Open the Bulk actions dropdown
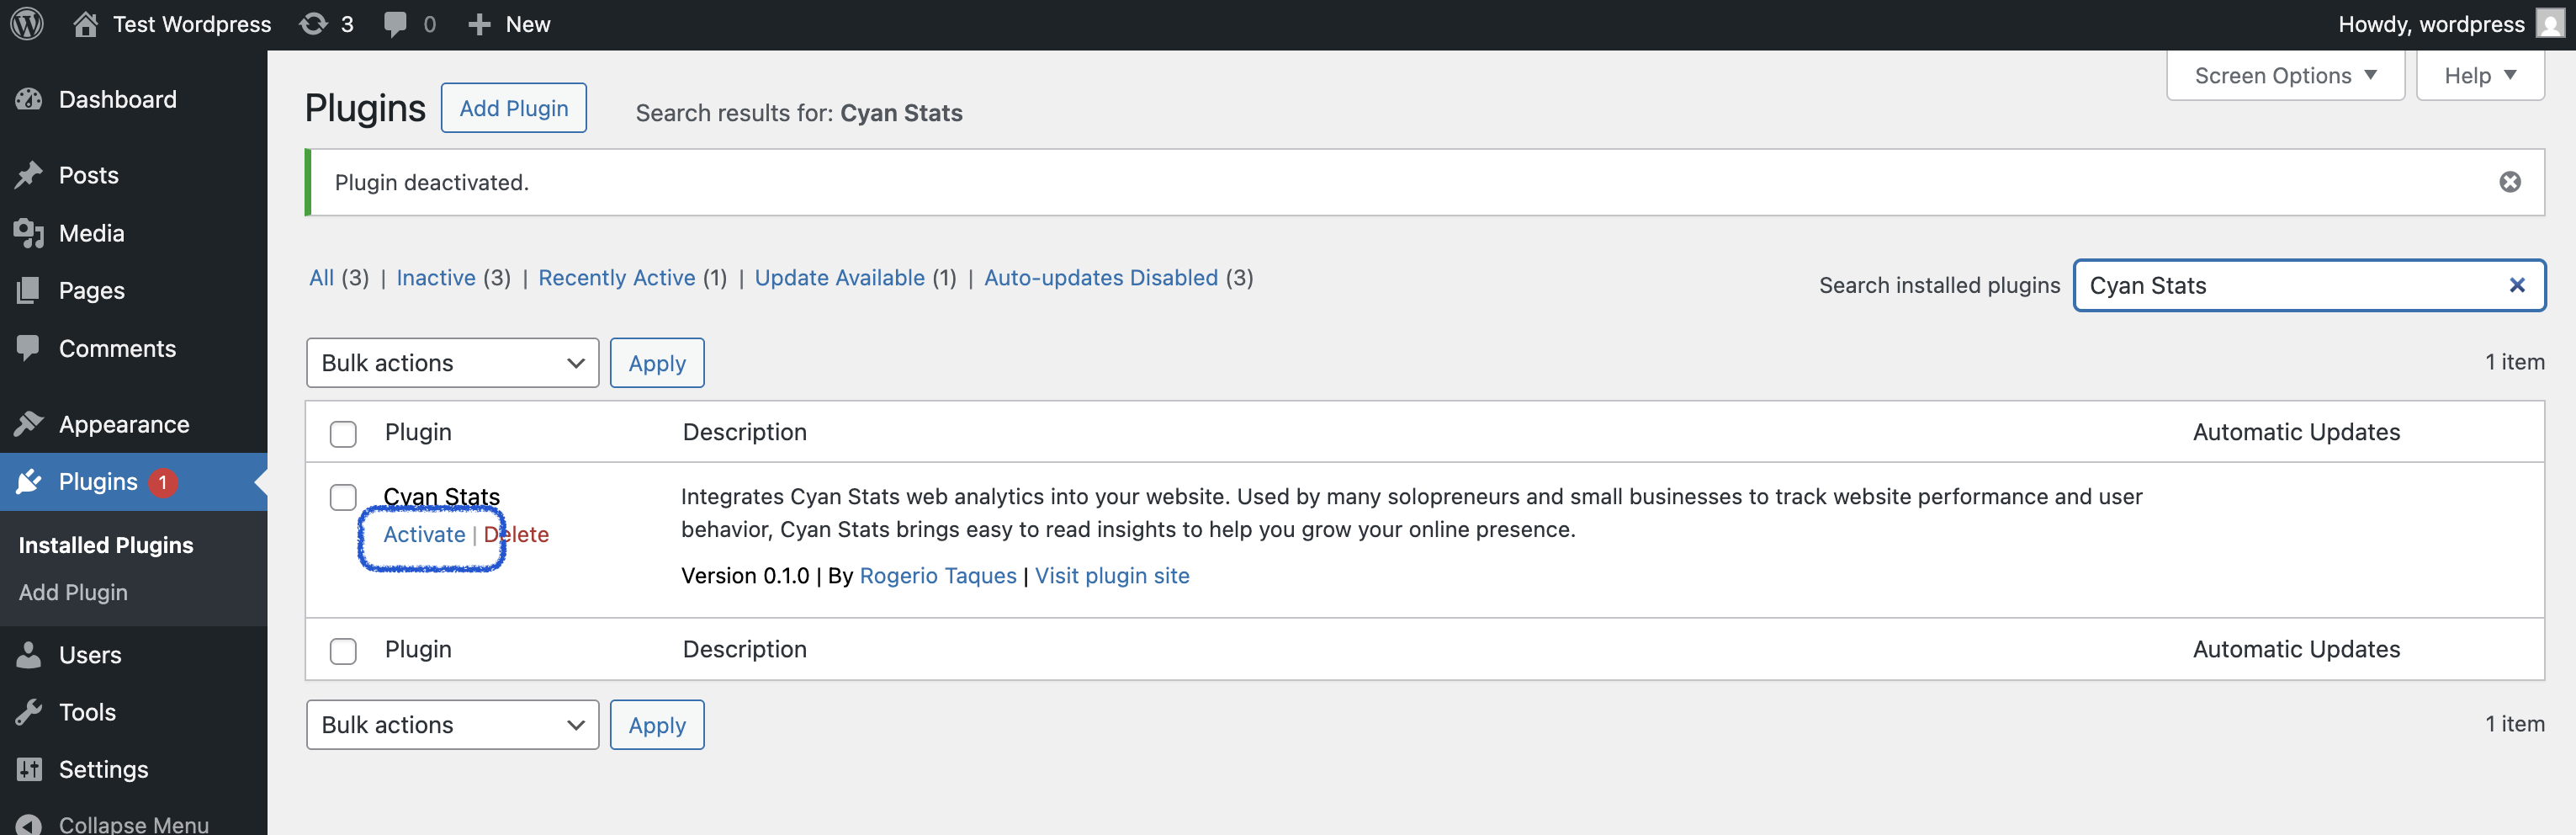2576x835 pixels. [x=452, y=362]
